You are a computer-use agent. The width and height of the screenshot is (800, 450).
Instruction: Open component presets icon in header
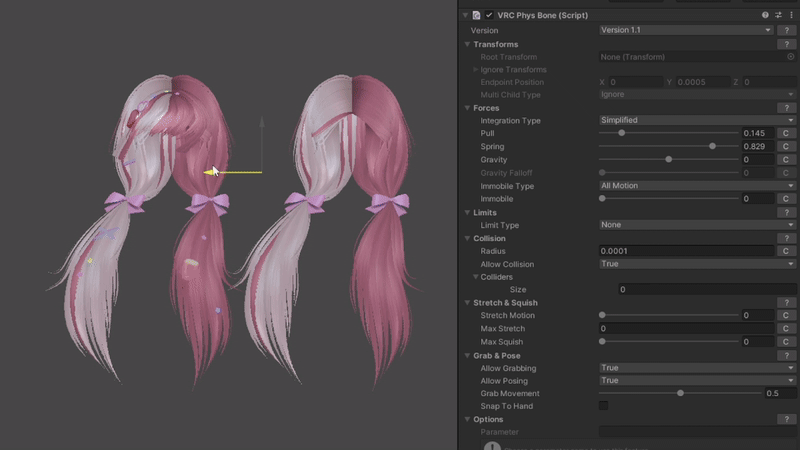pyautogui.click(x=778, y=16)
